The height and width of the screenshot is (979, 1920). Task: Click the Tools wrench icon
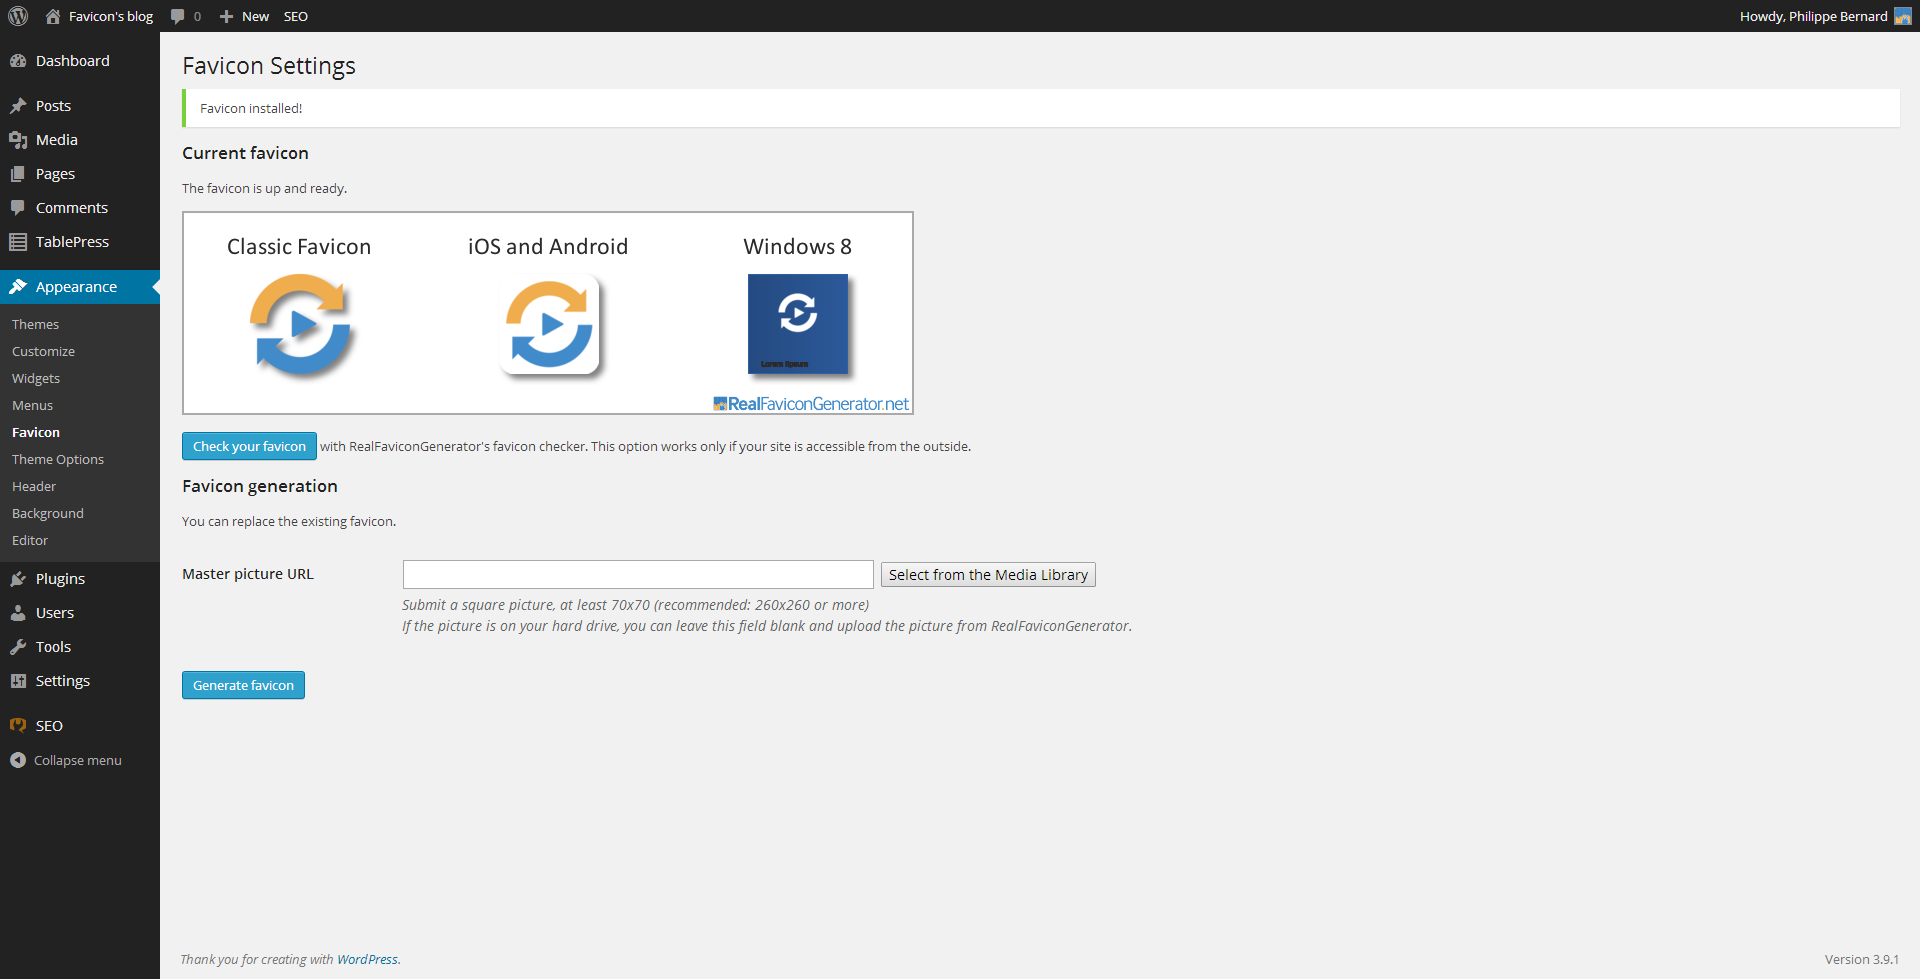(x=18, y=646)
